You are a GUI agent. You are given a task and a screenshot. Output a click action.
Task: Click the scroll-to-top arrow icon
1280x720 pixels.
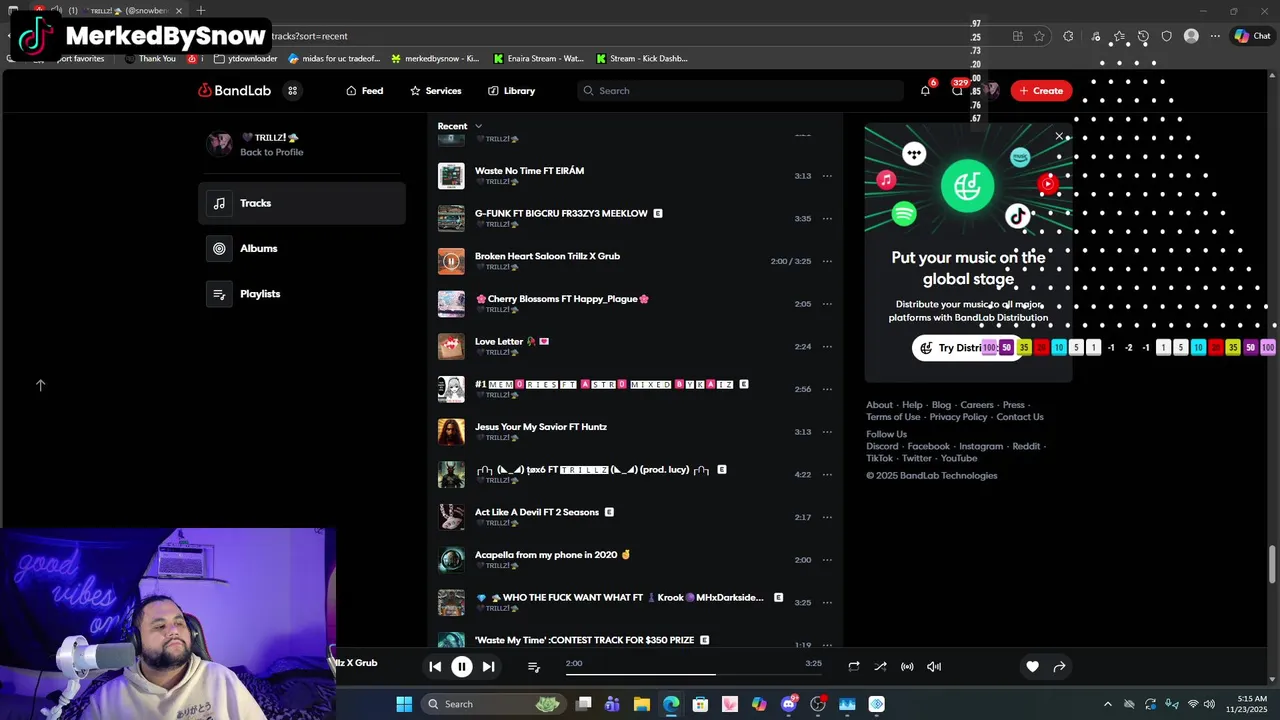tap(41, 385)
